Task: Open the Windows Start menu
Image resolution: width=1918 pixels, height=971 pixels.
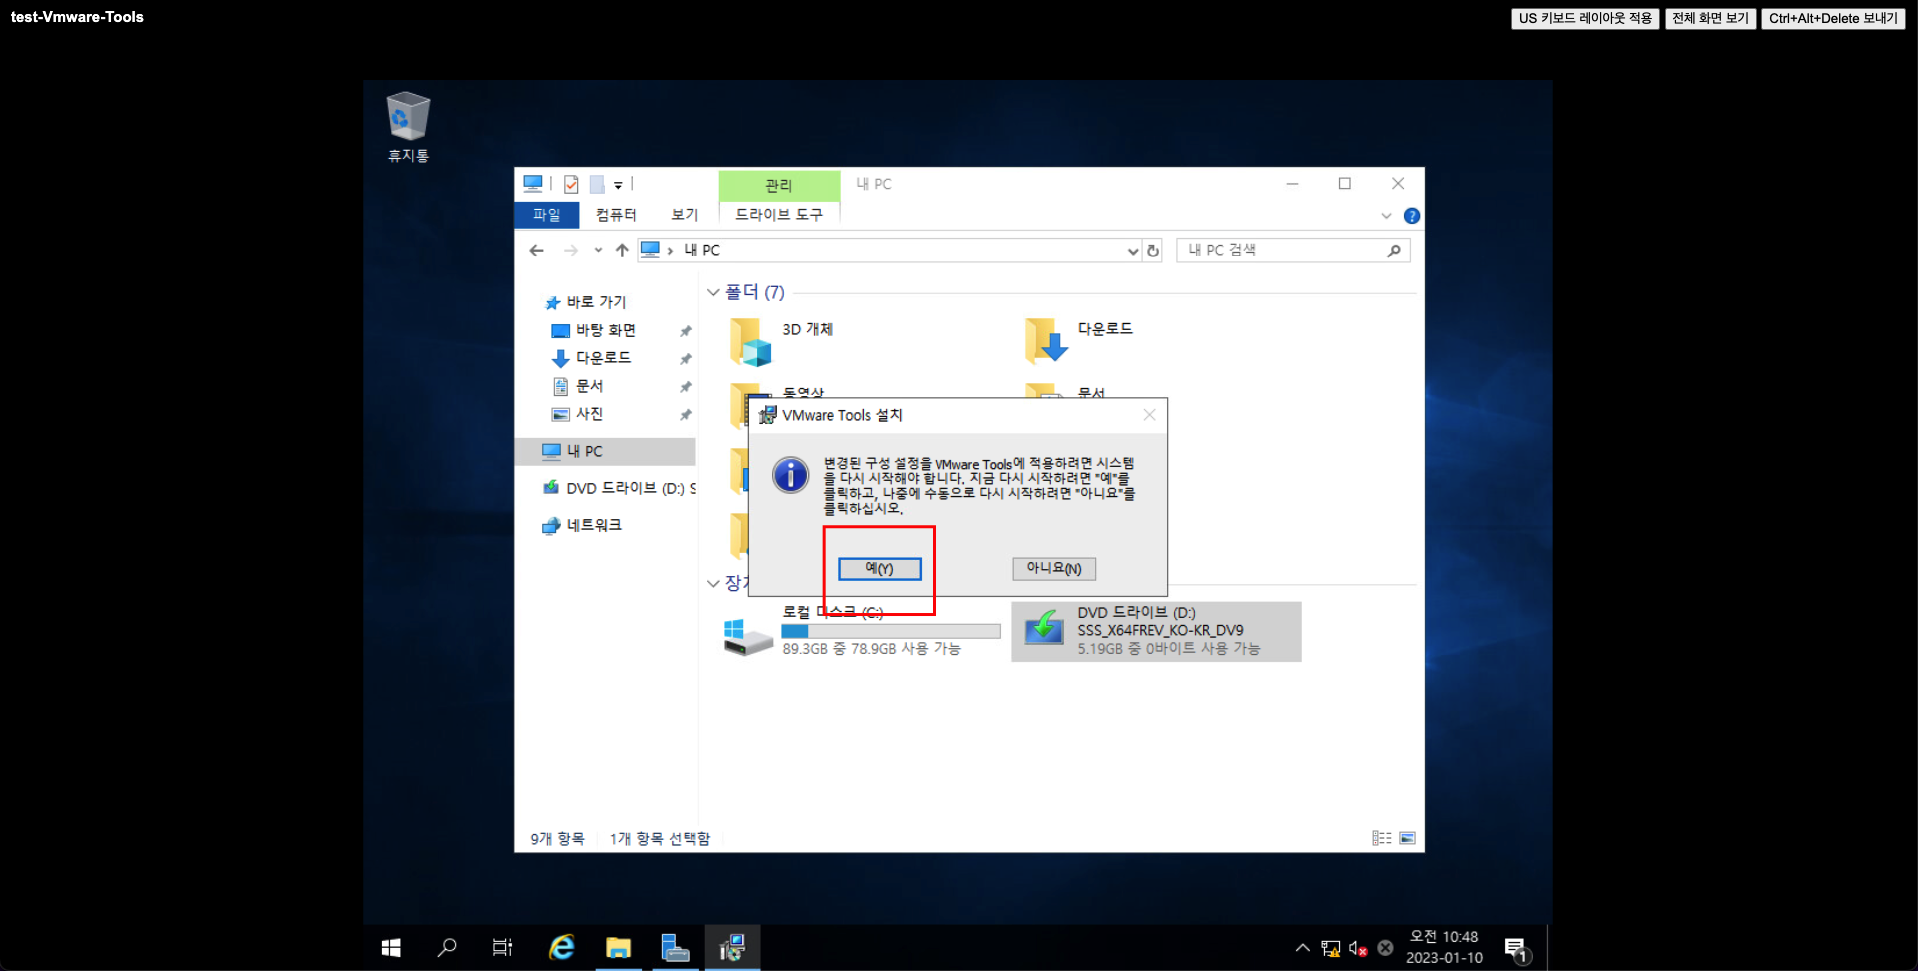Action: point(391,947)
